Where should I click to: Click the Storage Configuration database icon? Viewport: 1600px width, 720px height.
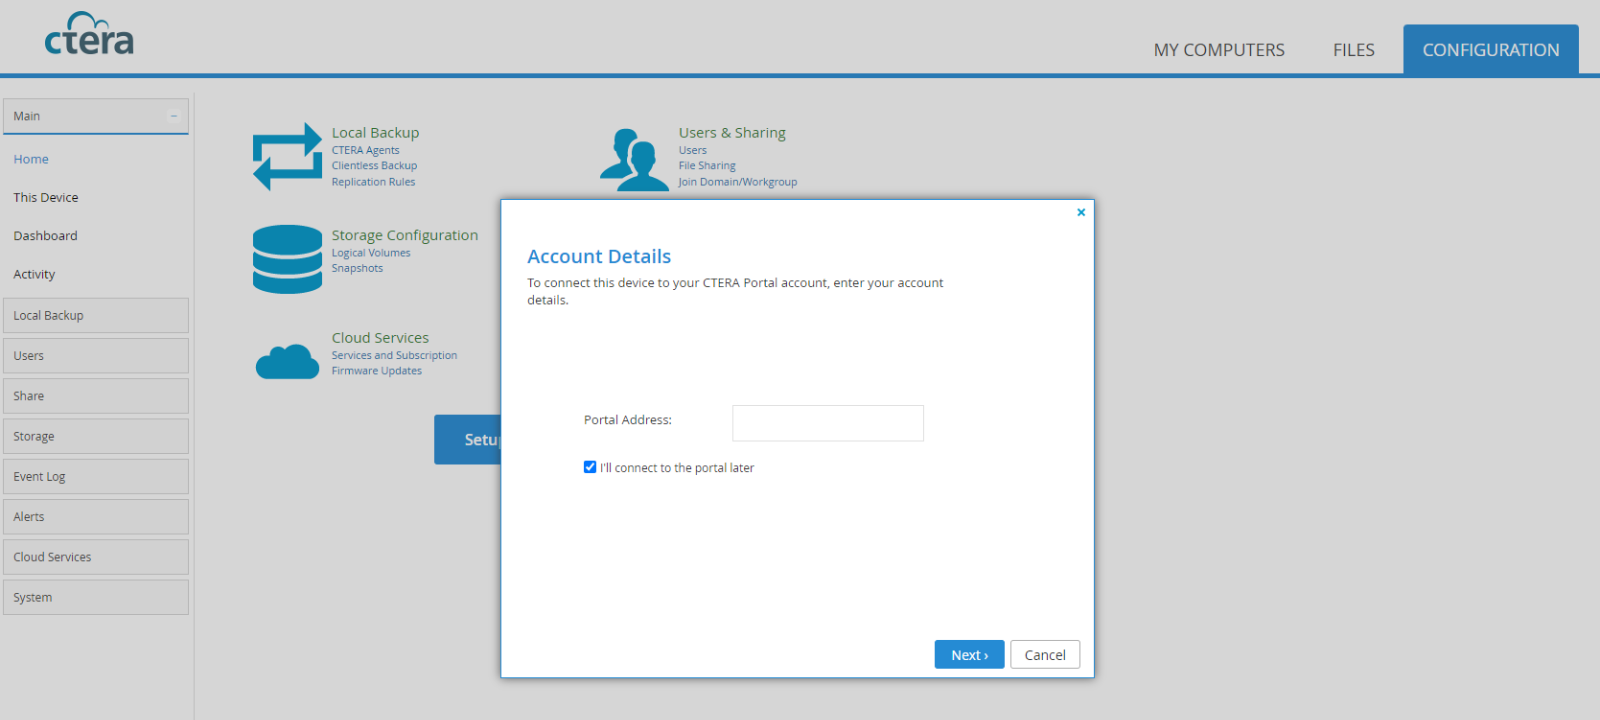click(287, 259)
